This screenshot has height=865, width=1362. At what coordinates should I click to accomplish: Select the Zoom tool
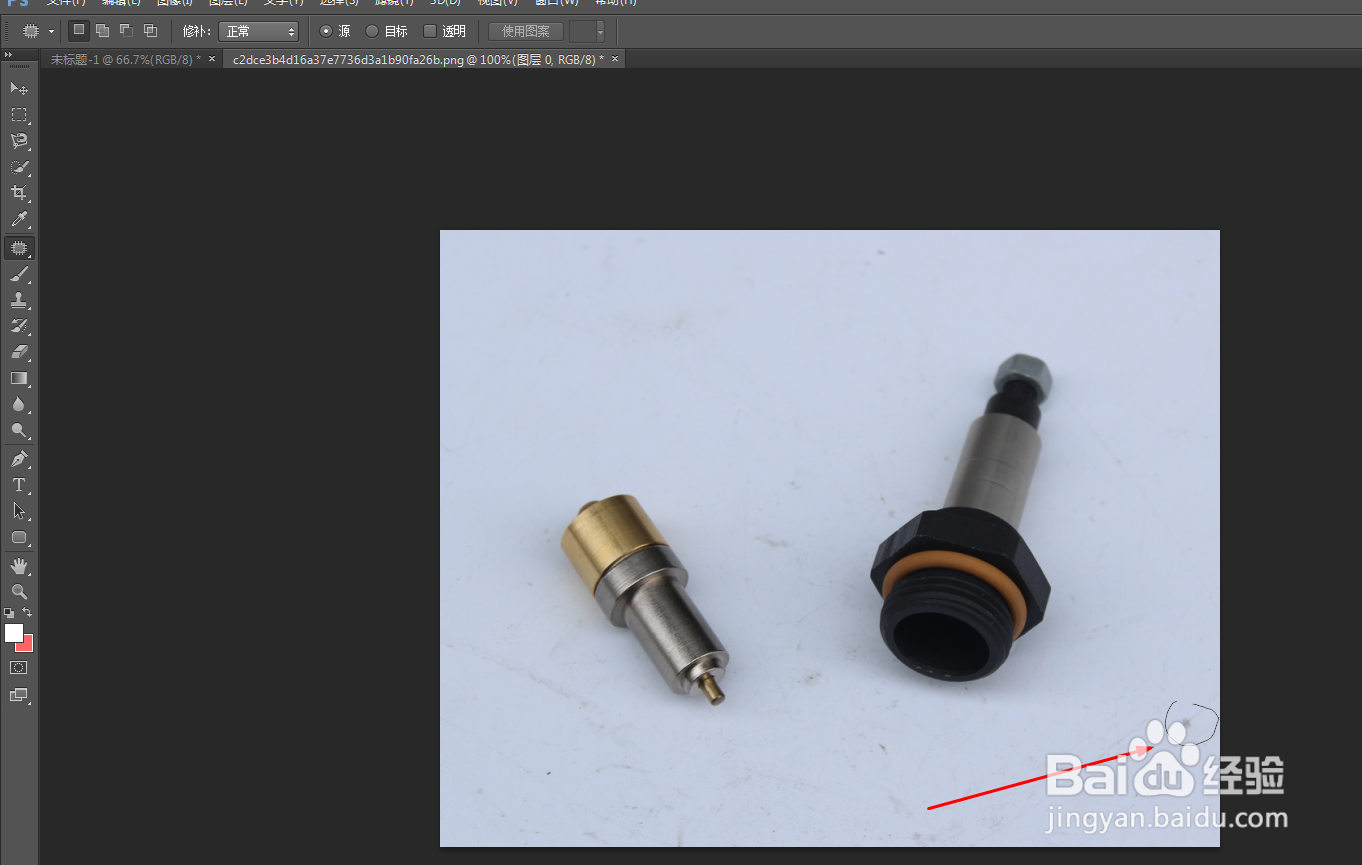[19, 592]
